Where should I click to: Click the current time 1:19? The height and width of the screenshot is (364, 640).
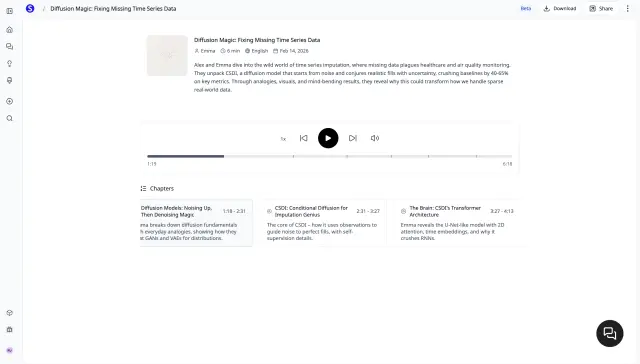[152, 164]
